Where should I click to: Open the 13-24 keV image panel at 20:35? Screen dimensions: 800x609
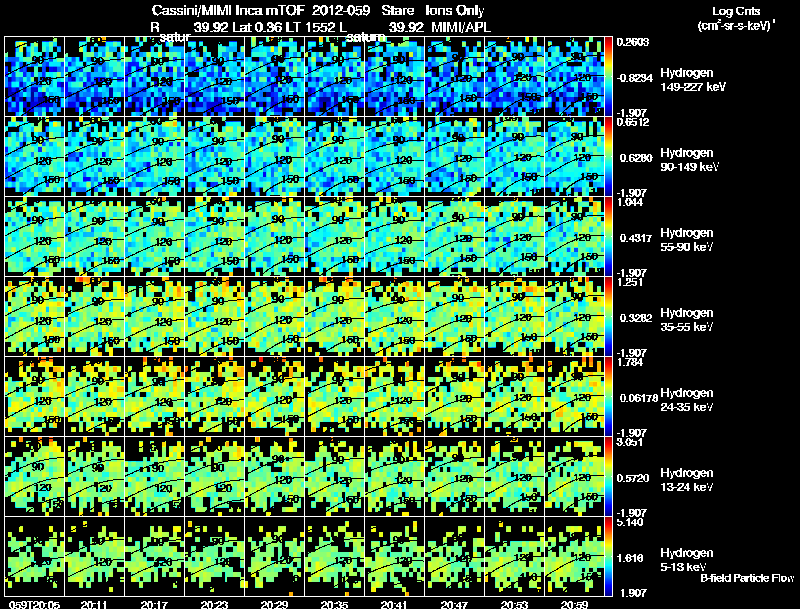click(335, 476)
